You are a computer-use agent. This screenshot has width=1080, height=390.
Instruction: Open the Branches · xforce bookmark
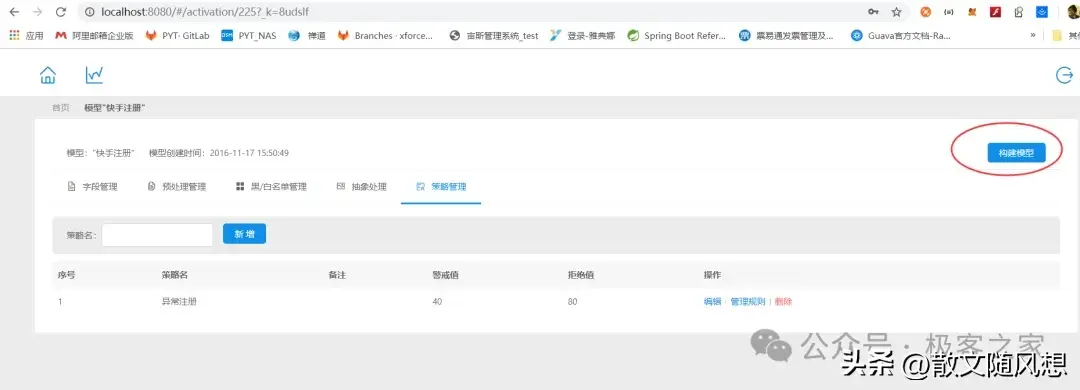386,36
